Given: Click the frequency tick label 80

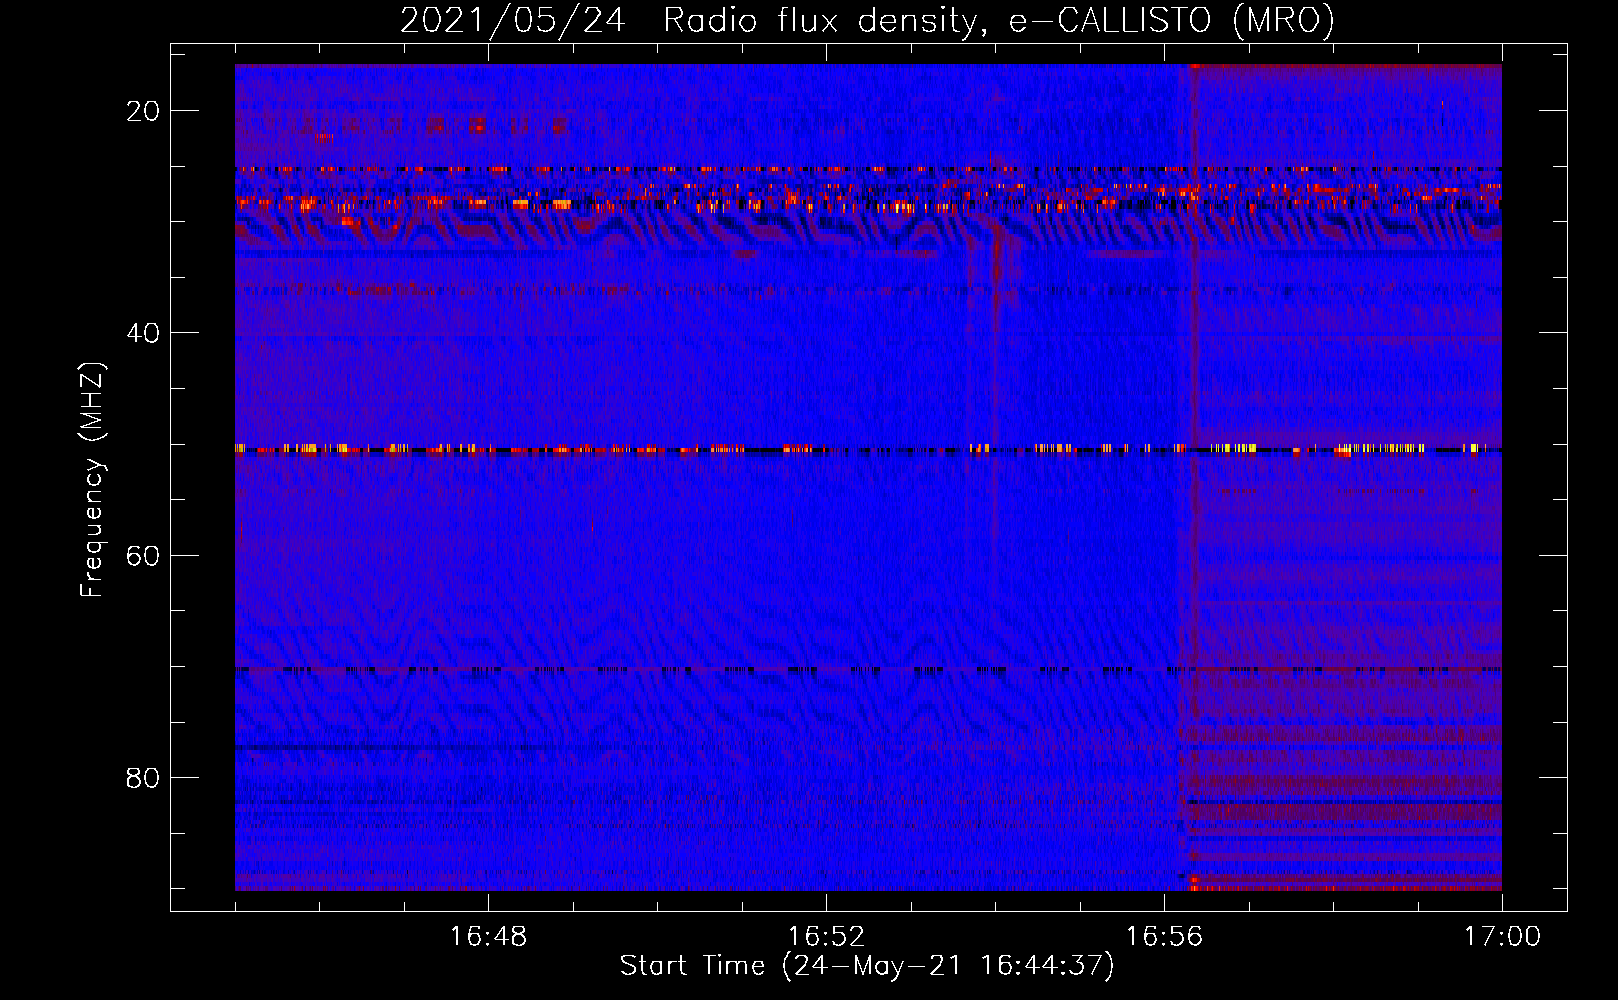Looking at the screenshot, I should pos(143,777).
